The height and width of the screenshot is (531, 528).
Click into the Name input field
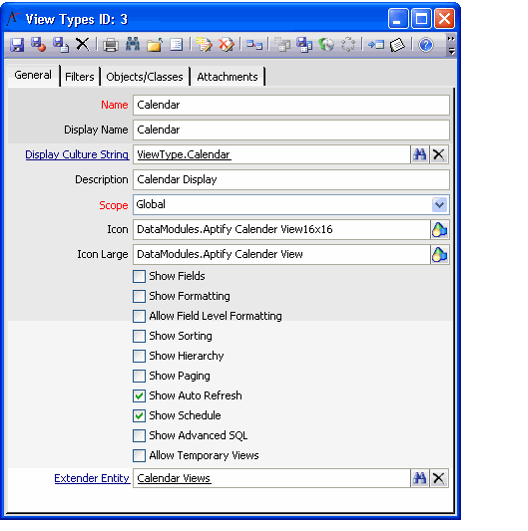point(291,105)
